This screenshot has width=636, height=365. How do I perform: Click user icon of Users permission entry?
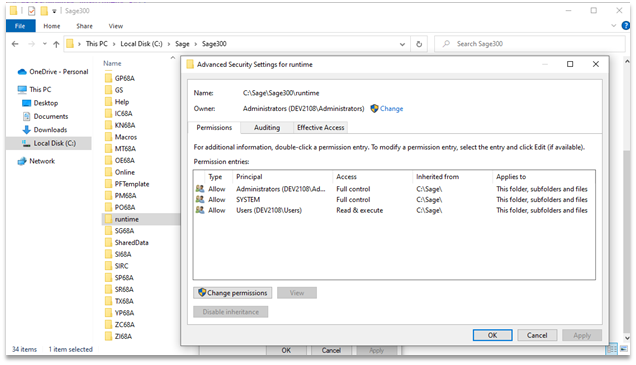click(x=200, y=210)
